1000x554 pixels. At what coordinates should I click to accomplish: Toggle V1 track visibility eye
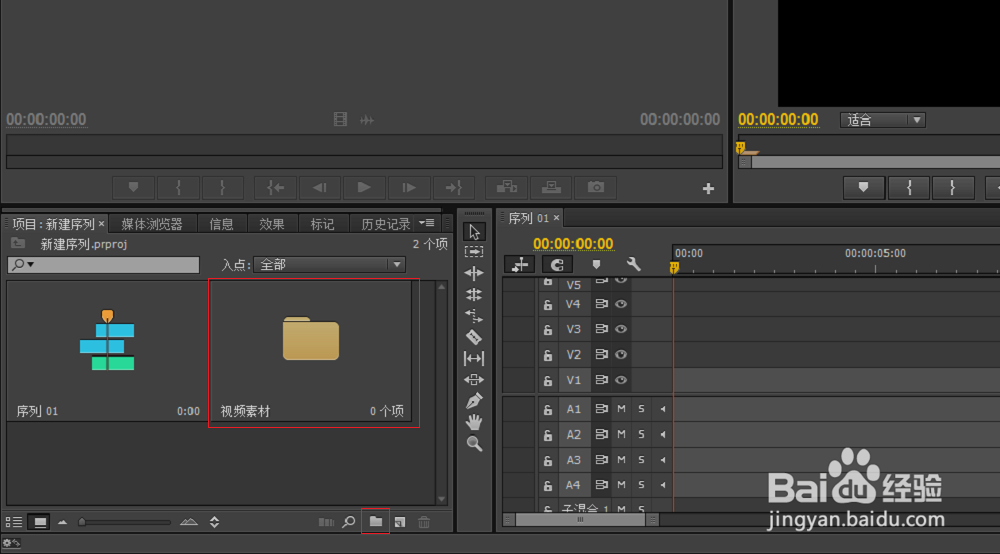click(621, 380)
